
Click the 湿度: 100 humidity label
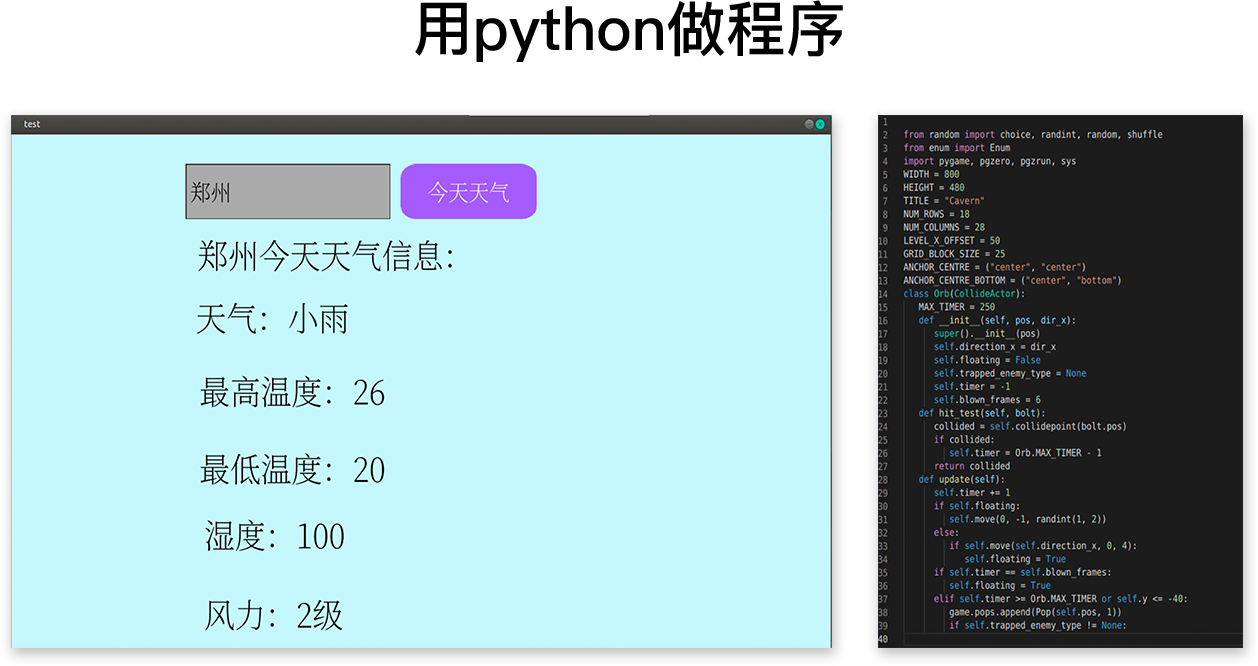[x=275, y=537]
